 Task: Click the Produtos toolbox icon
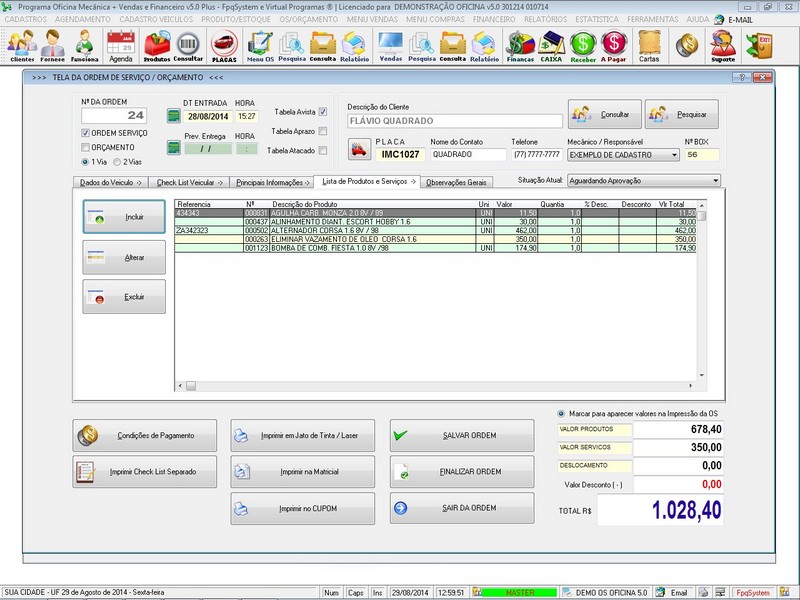tap(157, 45)
